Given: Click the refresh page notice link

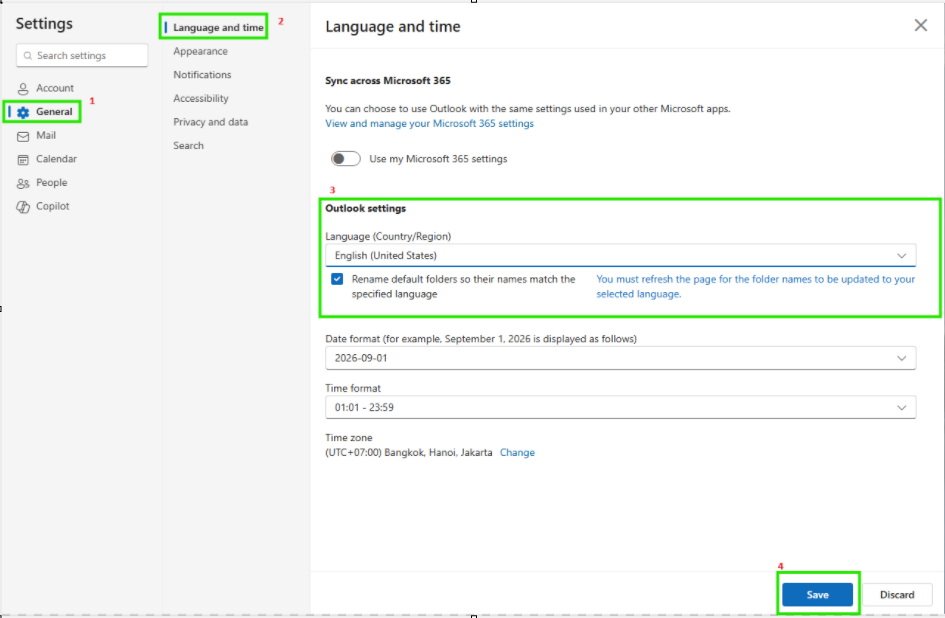Looking at the screenshot, I should point(755,286).
